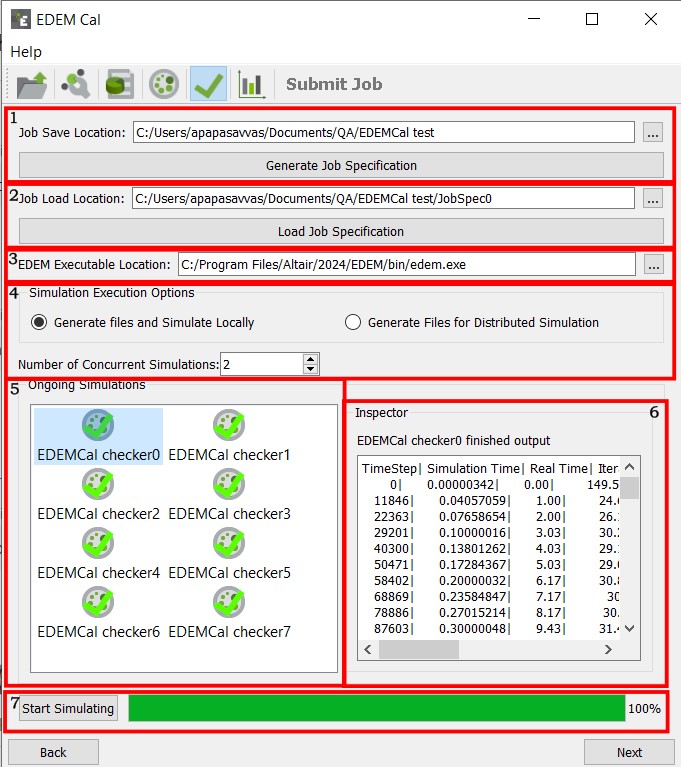Increase Number of Concurrent Simulations spinner
Screen dimensions: 681x767
(x=310, y=359)
